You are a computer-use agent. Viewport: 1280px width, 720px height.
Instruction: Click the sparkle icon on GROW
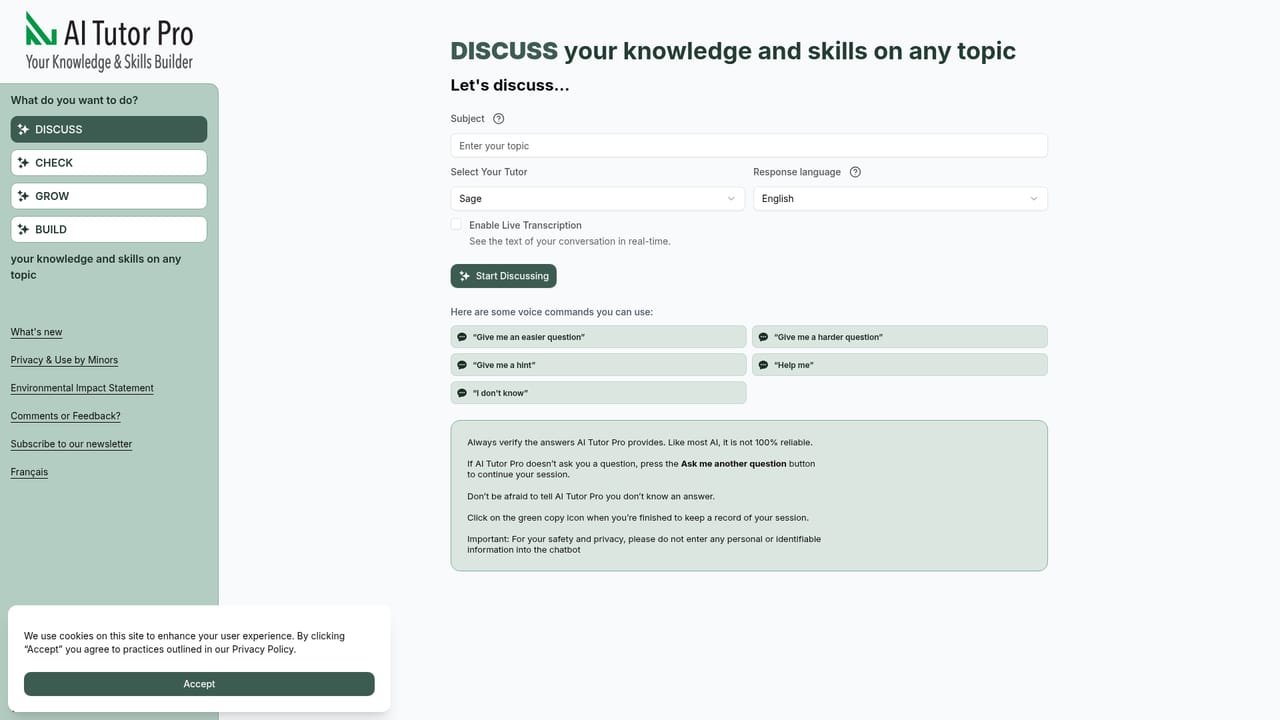tap(24, 196)
